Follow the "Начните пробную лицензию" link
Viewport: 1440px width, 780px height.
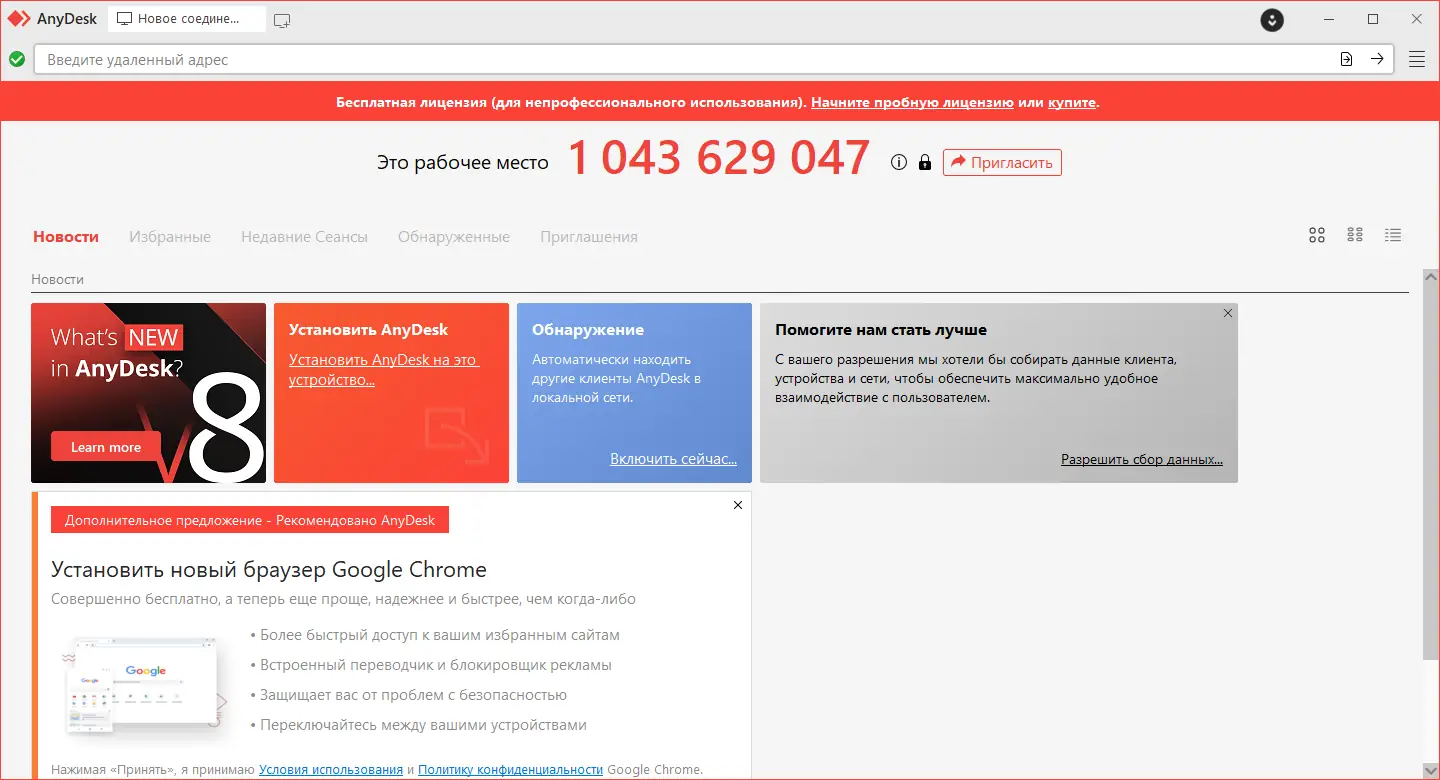912,102
